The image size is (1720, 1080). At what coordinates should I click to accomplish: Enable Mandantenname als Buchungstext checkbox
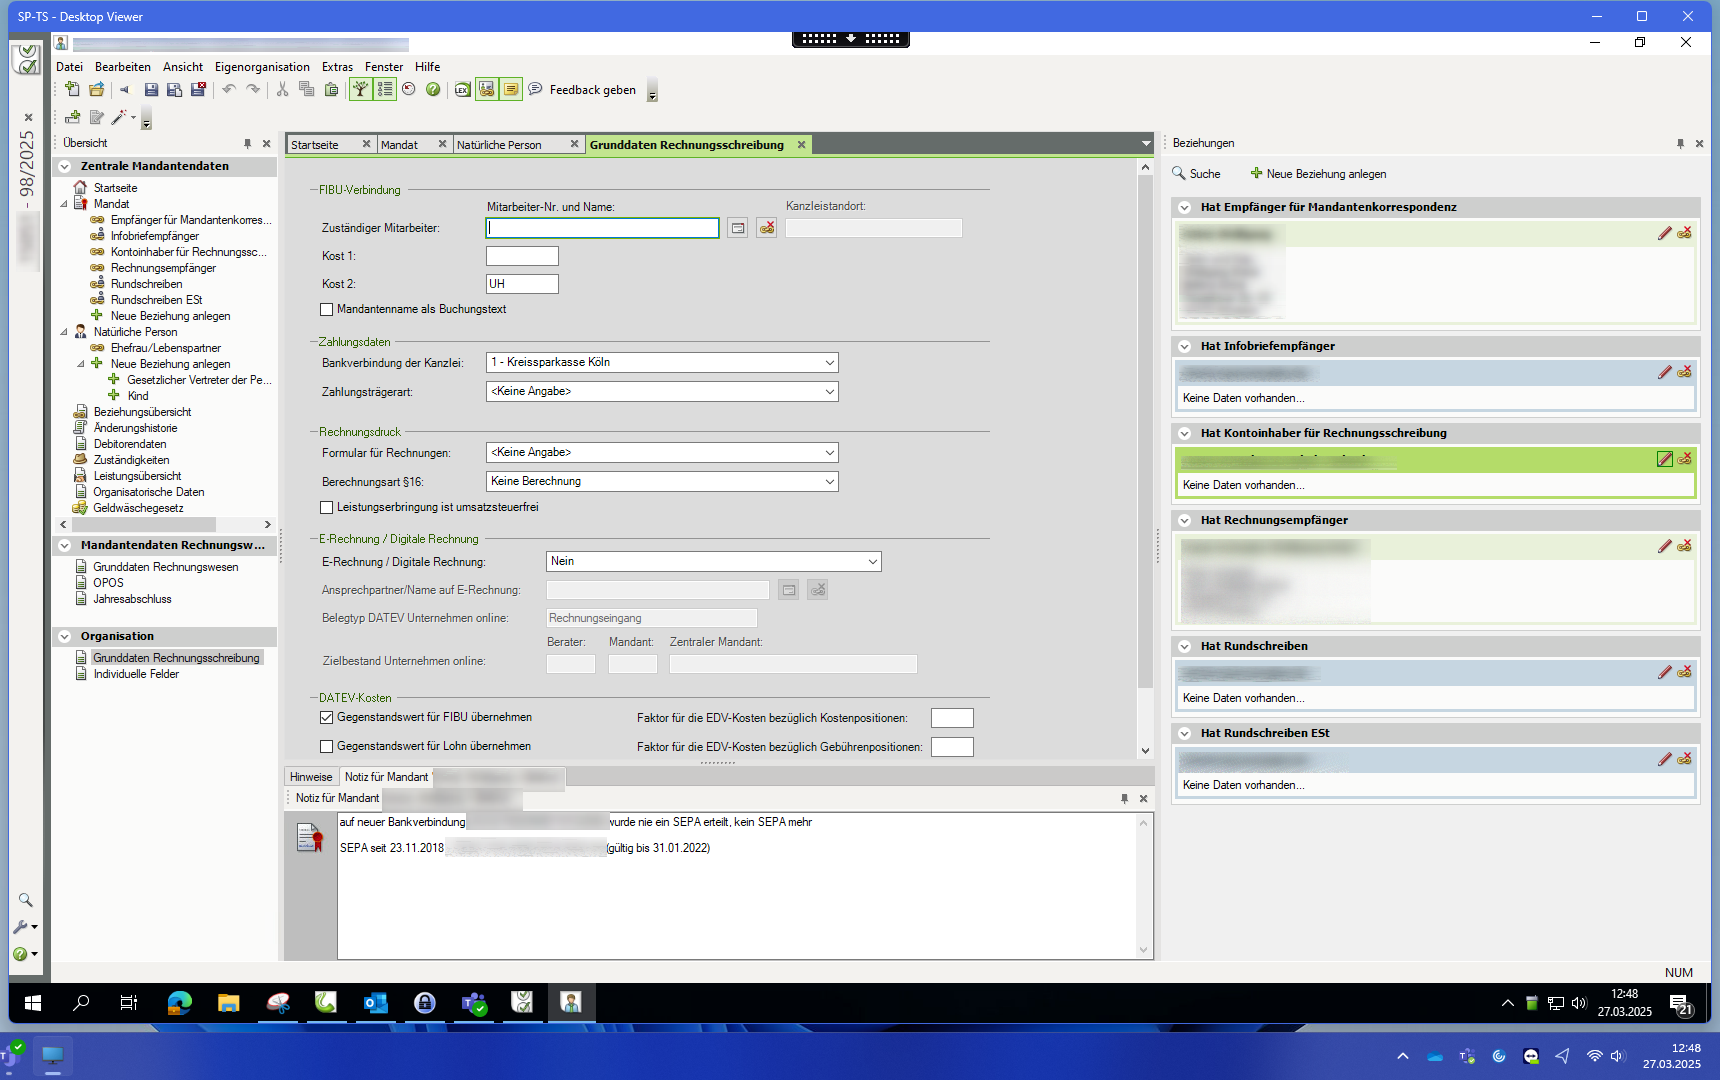coord(327,310)
